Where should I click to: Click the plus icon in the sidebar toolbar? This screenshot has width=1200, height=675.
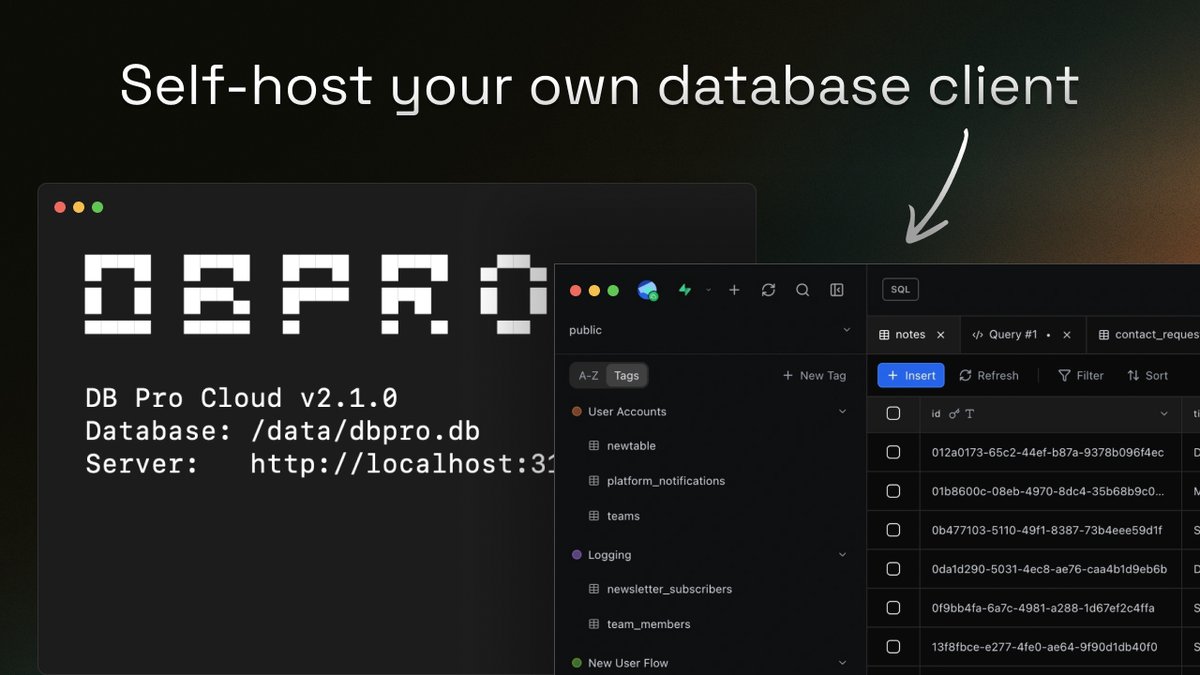click(734, 290)
